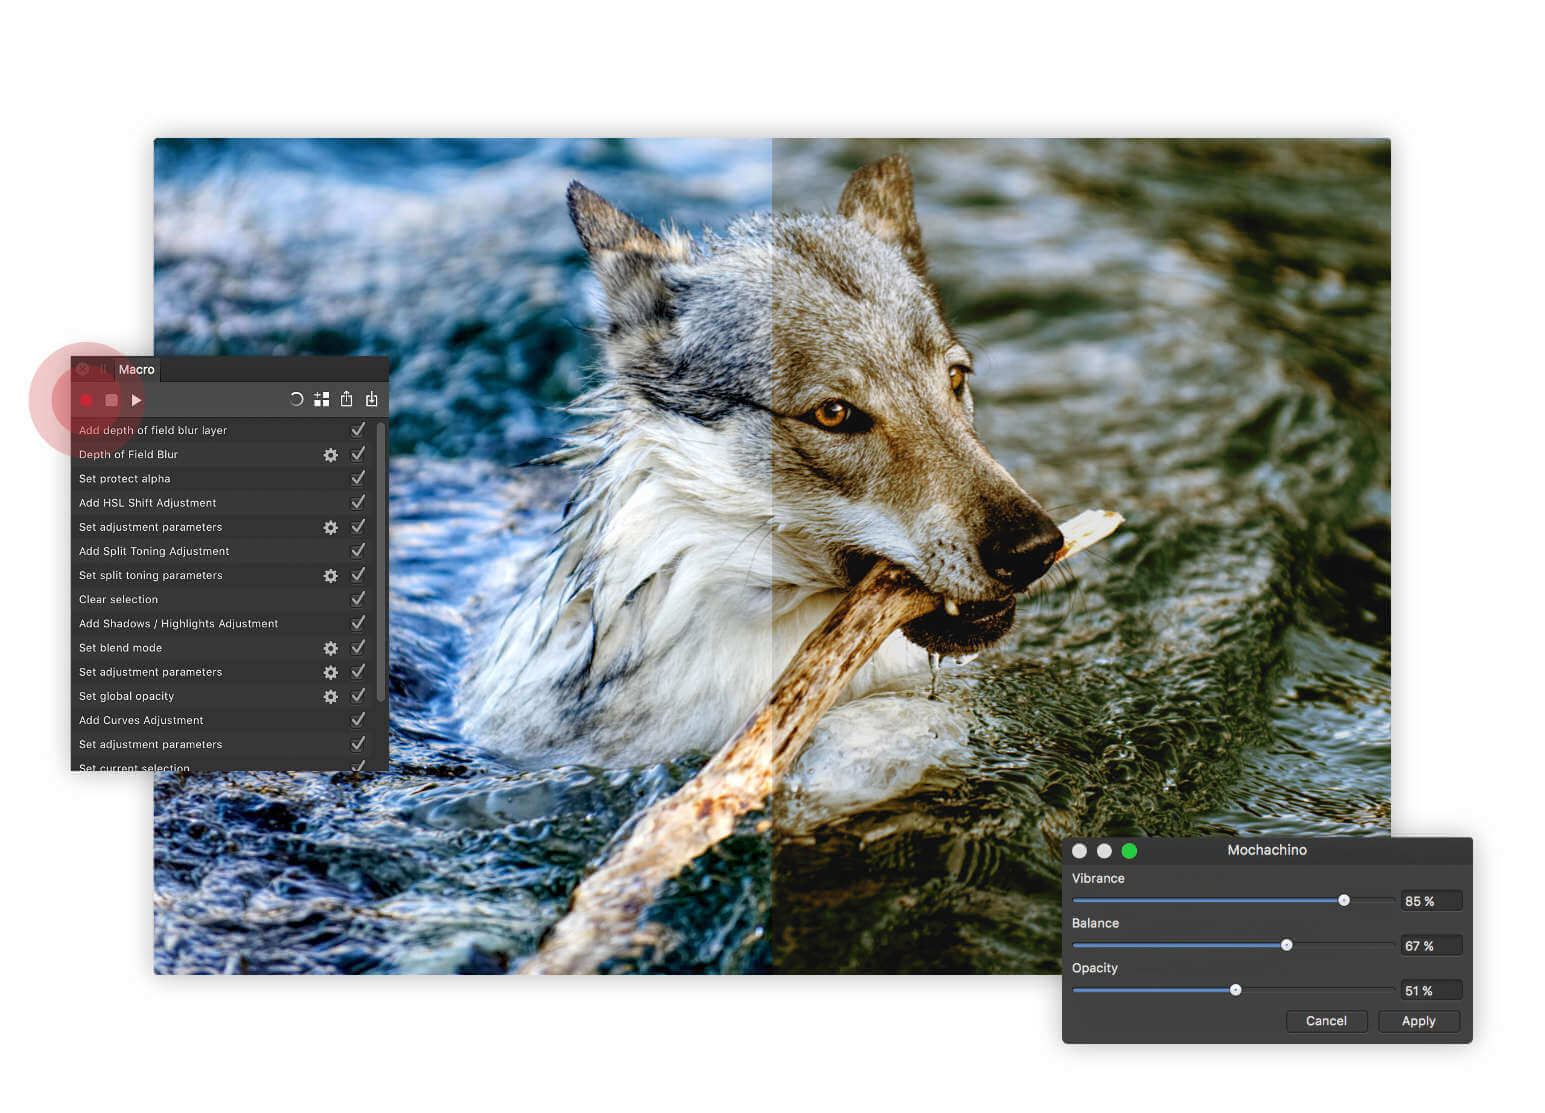
Task: Toggle the Set split toning parameters checkbox
Action: pyautogui.click(x=358, y=575)
